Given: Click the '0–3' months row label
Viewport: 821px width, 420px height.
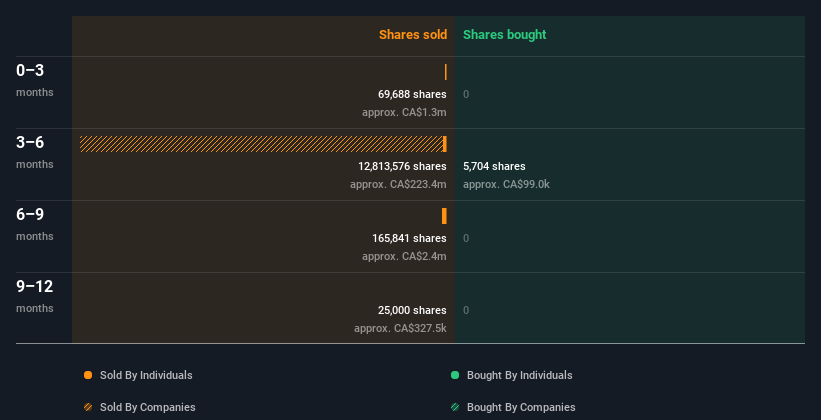Looking at the screenshot, I should point(30,70).
